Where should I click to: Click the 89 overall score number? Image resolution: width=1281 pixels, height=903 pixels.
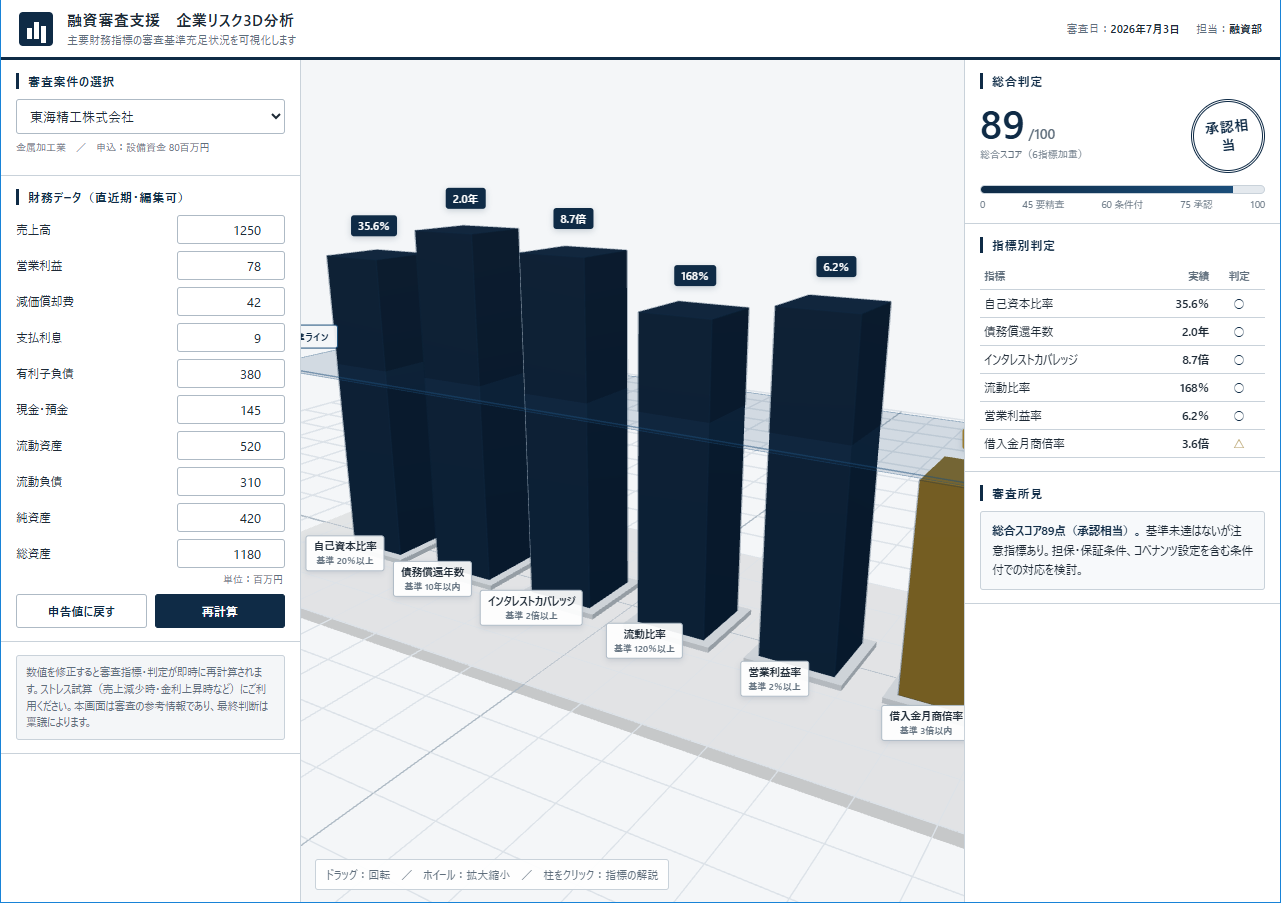(x=1002, y=126)
